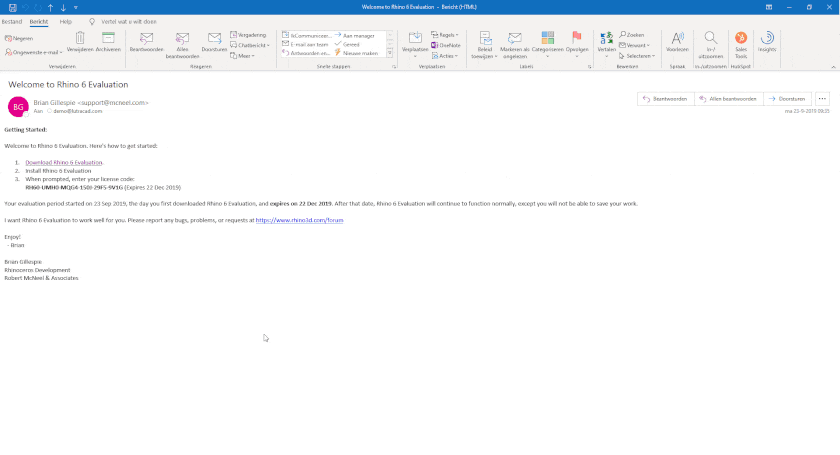Select the Gereed quick step
This screenshot has height=455, width=840.
[x=347, y=44]
